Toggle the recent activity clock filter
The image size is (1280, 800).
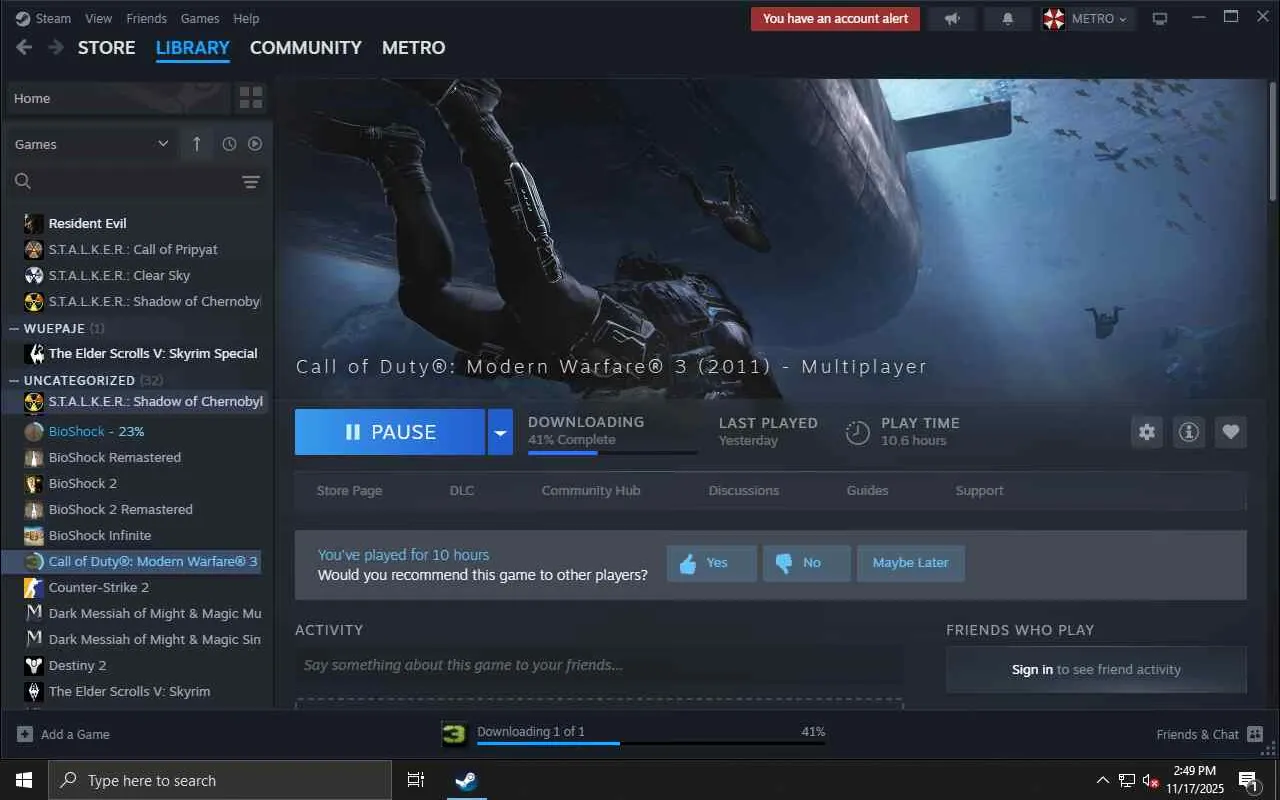229,144
